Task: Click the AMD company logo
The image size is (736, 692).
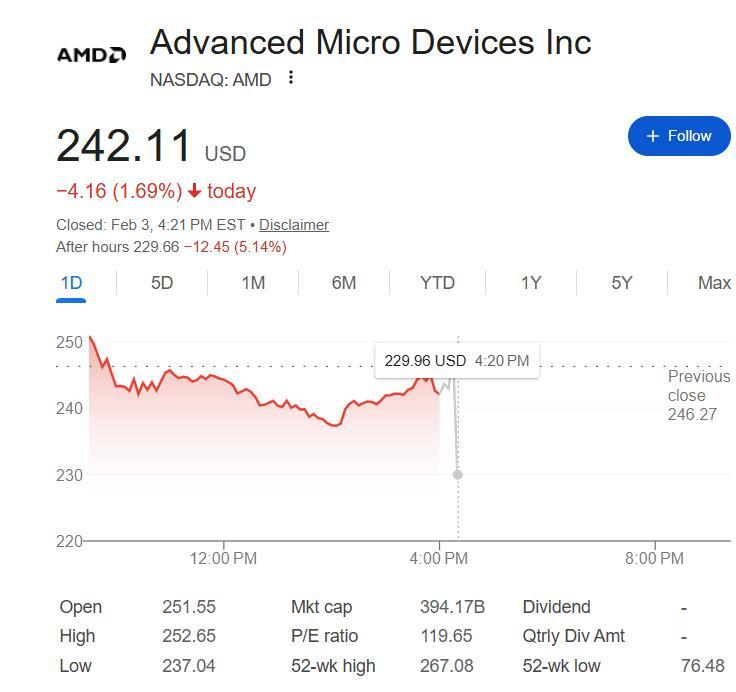Action: [x=91, y=54]
